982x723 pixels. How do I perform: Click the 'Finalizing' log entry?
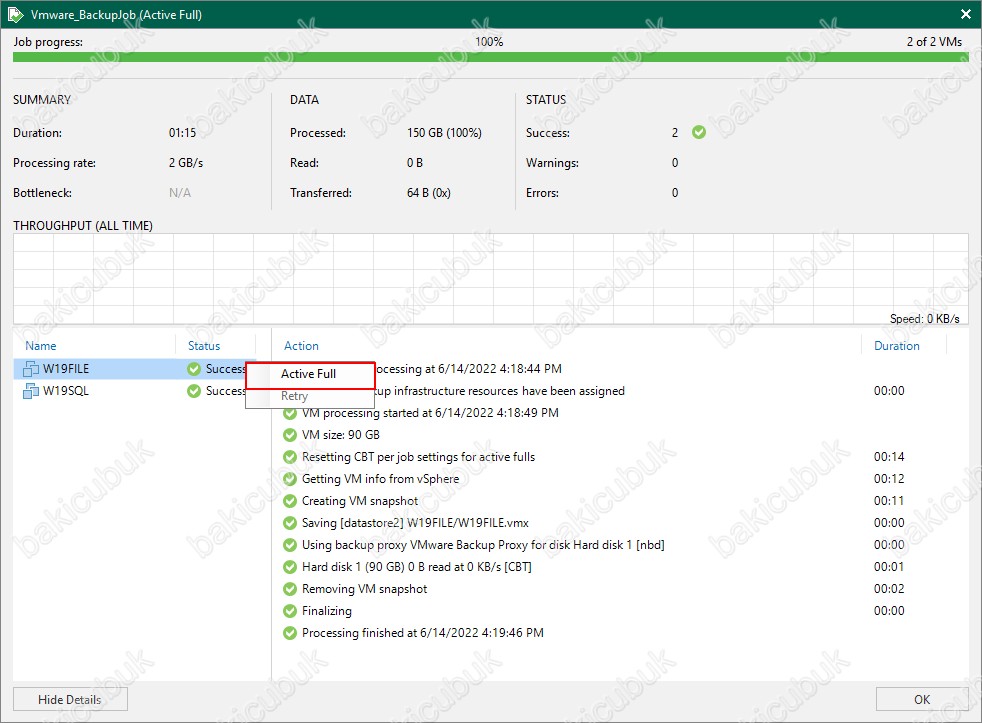pyautogui.click(x=326, y=611)
